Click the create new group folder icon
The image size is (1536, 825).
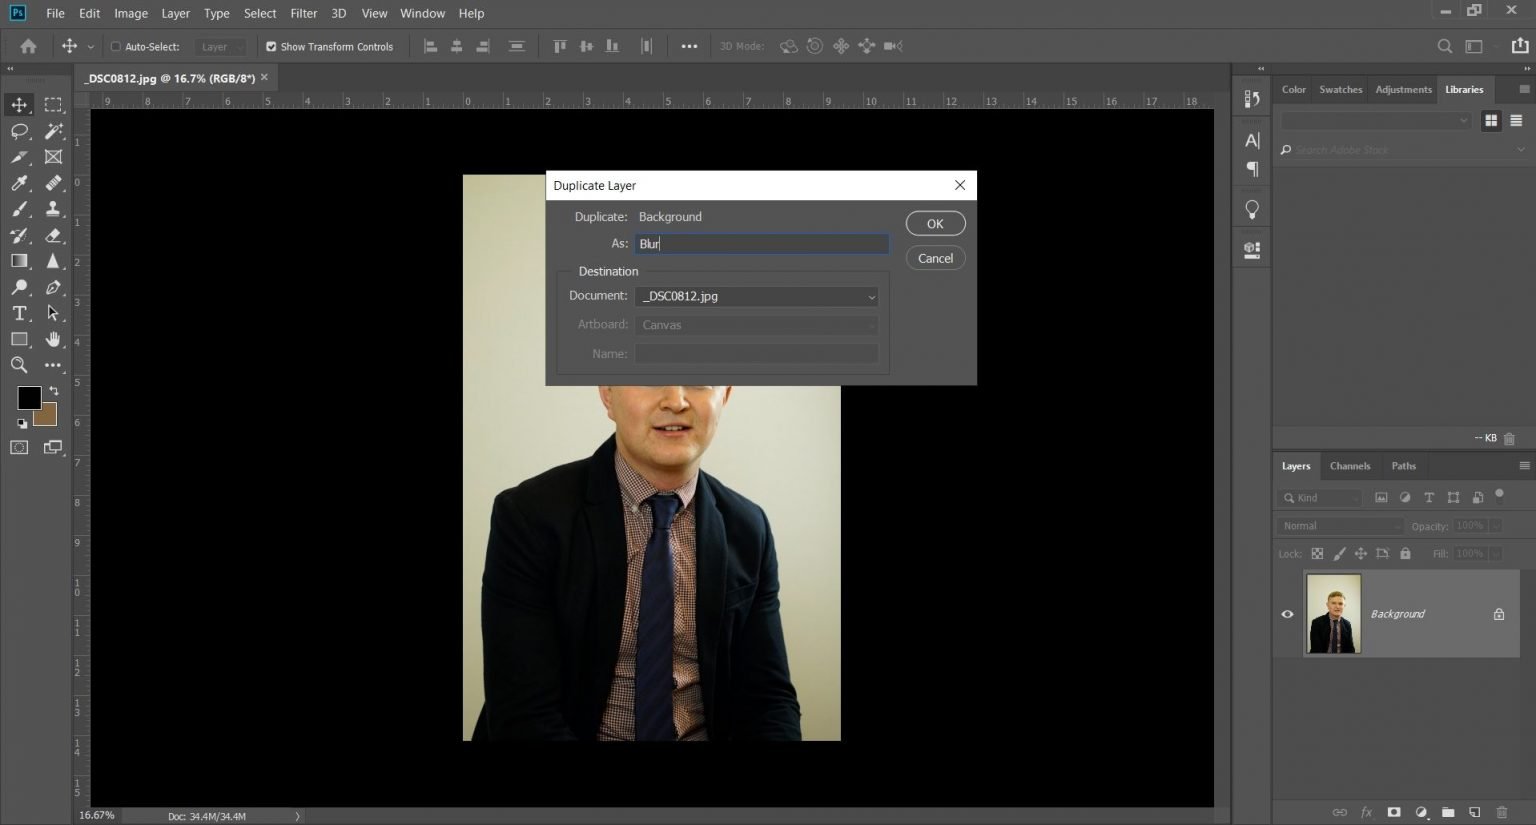pyautogui.click(x=1447, y=812)
